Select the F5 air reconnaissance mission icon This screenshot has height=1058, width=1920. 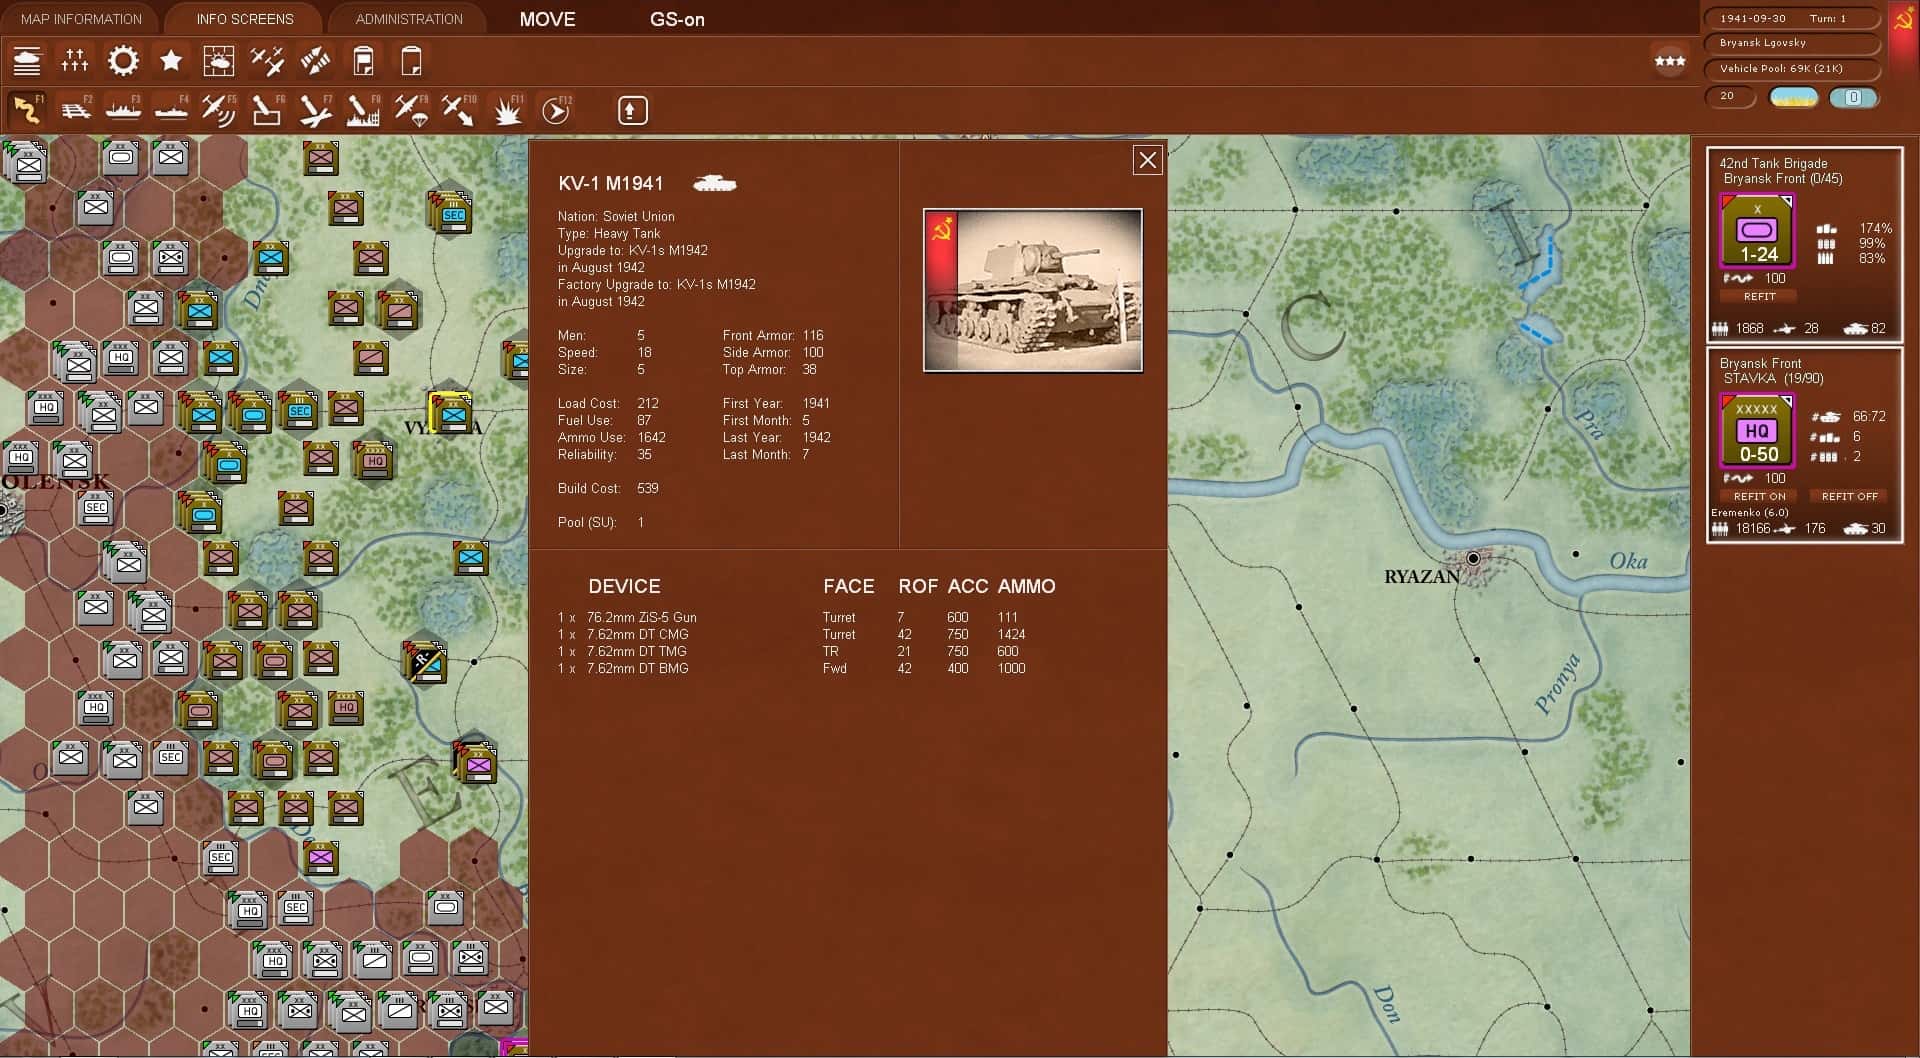[217, 110]
